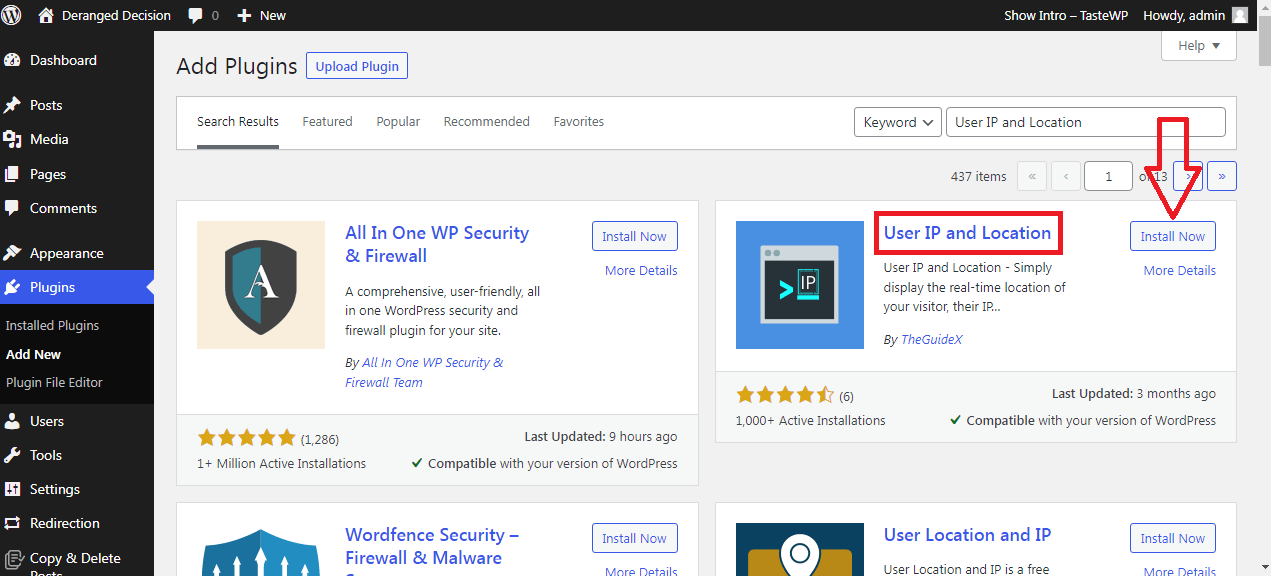Click the admin user avatar
The width and height of the screenshot is (1271, 576).
click(x=1239, y=15)
